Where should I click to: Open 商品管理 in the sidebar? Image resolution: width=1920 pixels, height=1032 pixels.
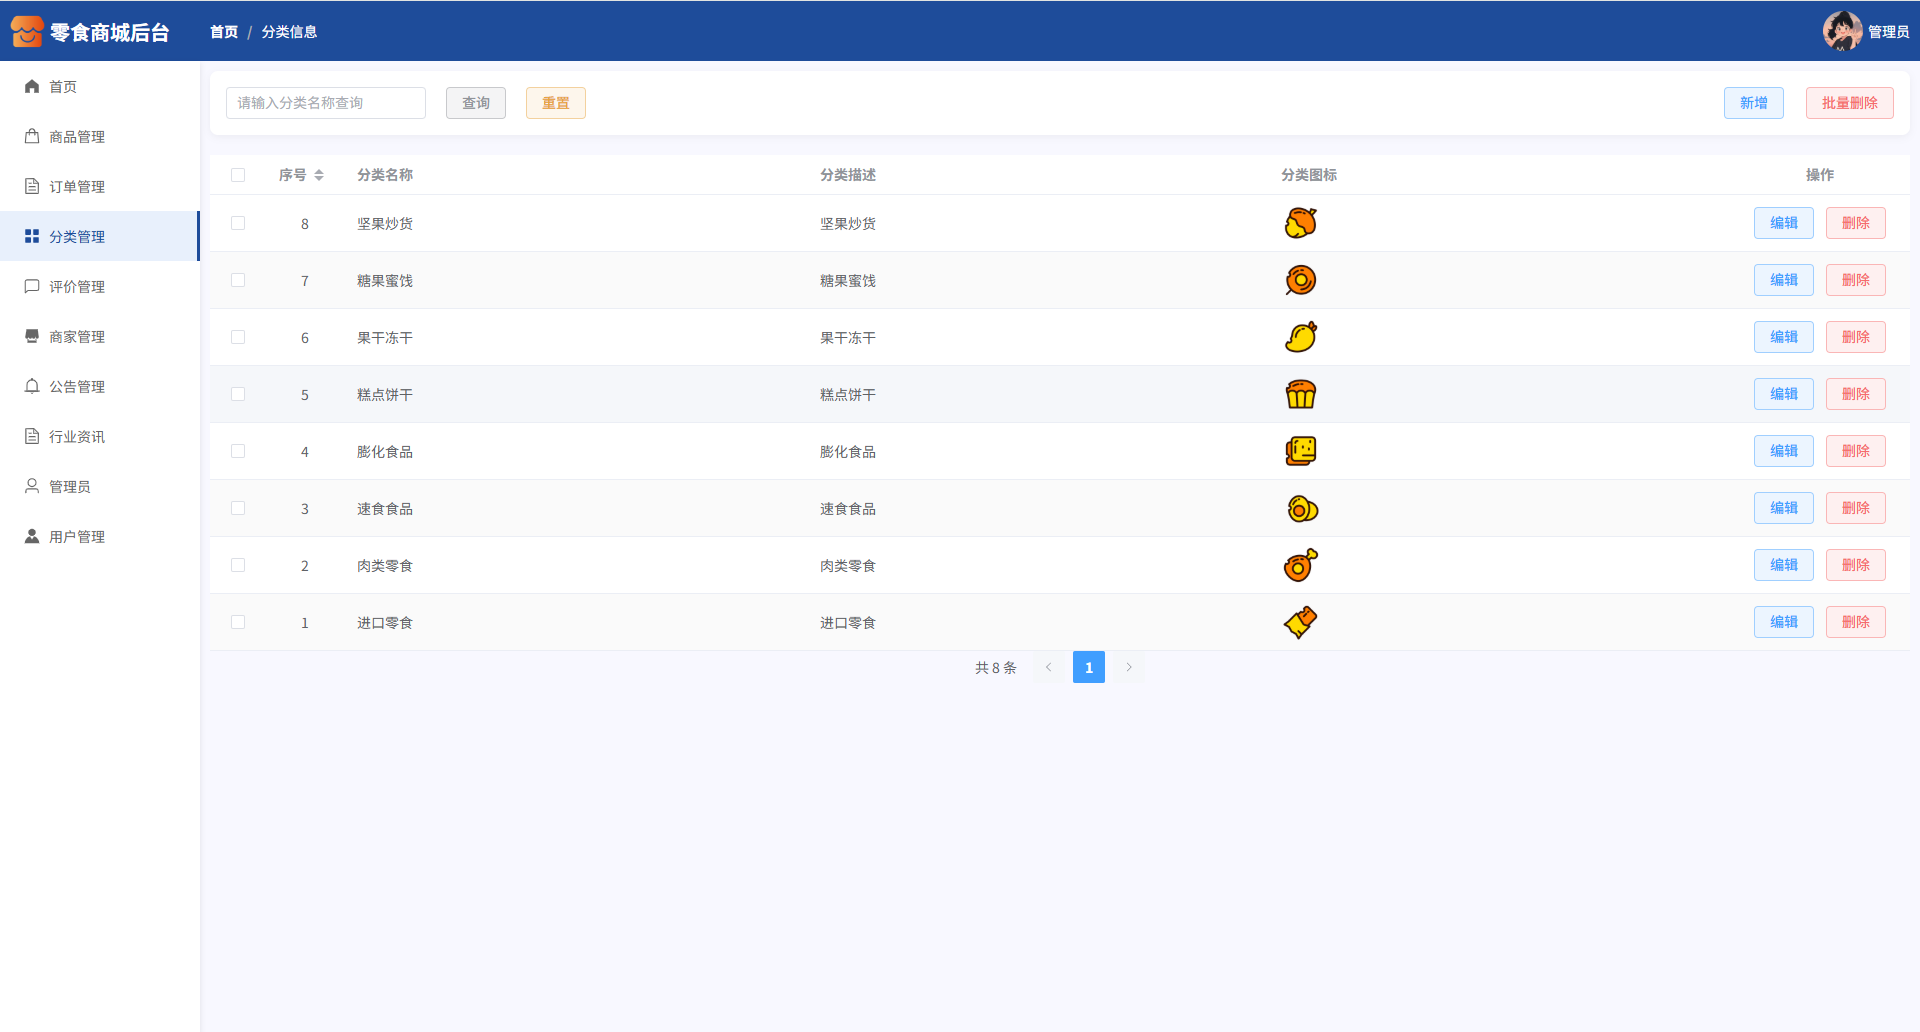coord(77,137)
